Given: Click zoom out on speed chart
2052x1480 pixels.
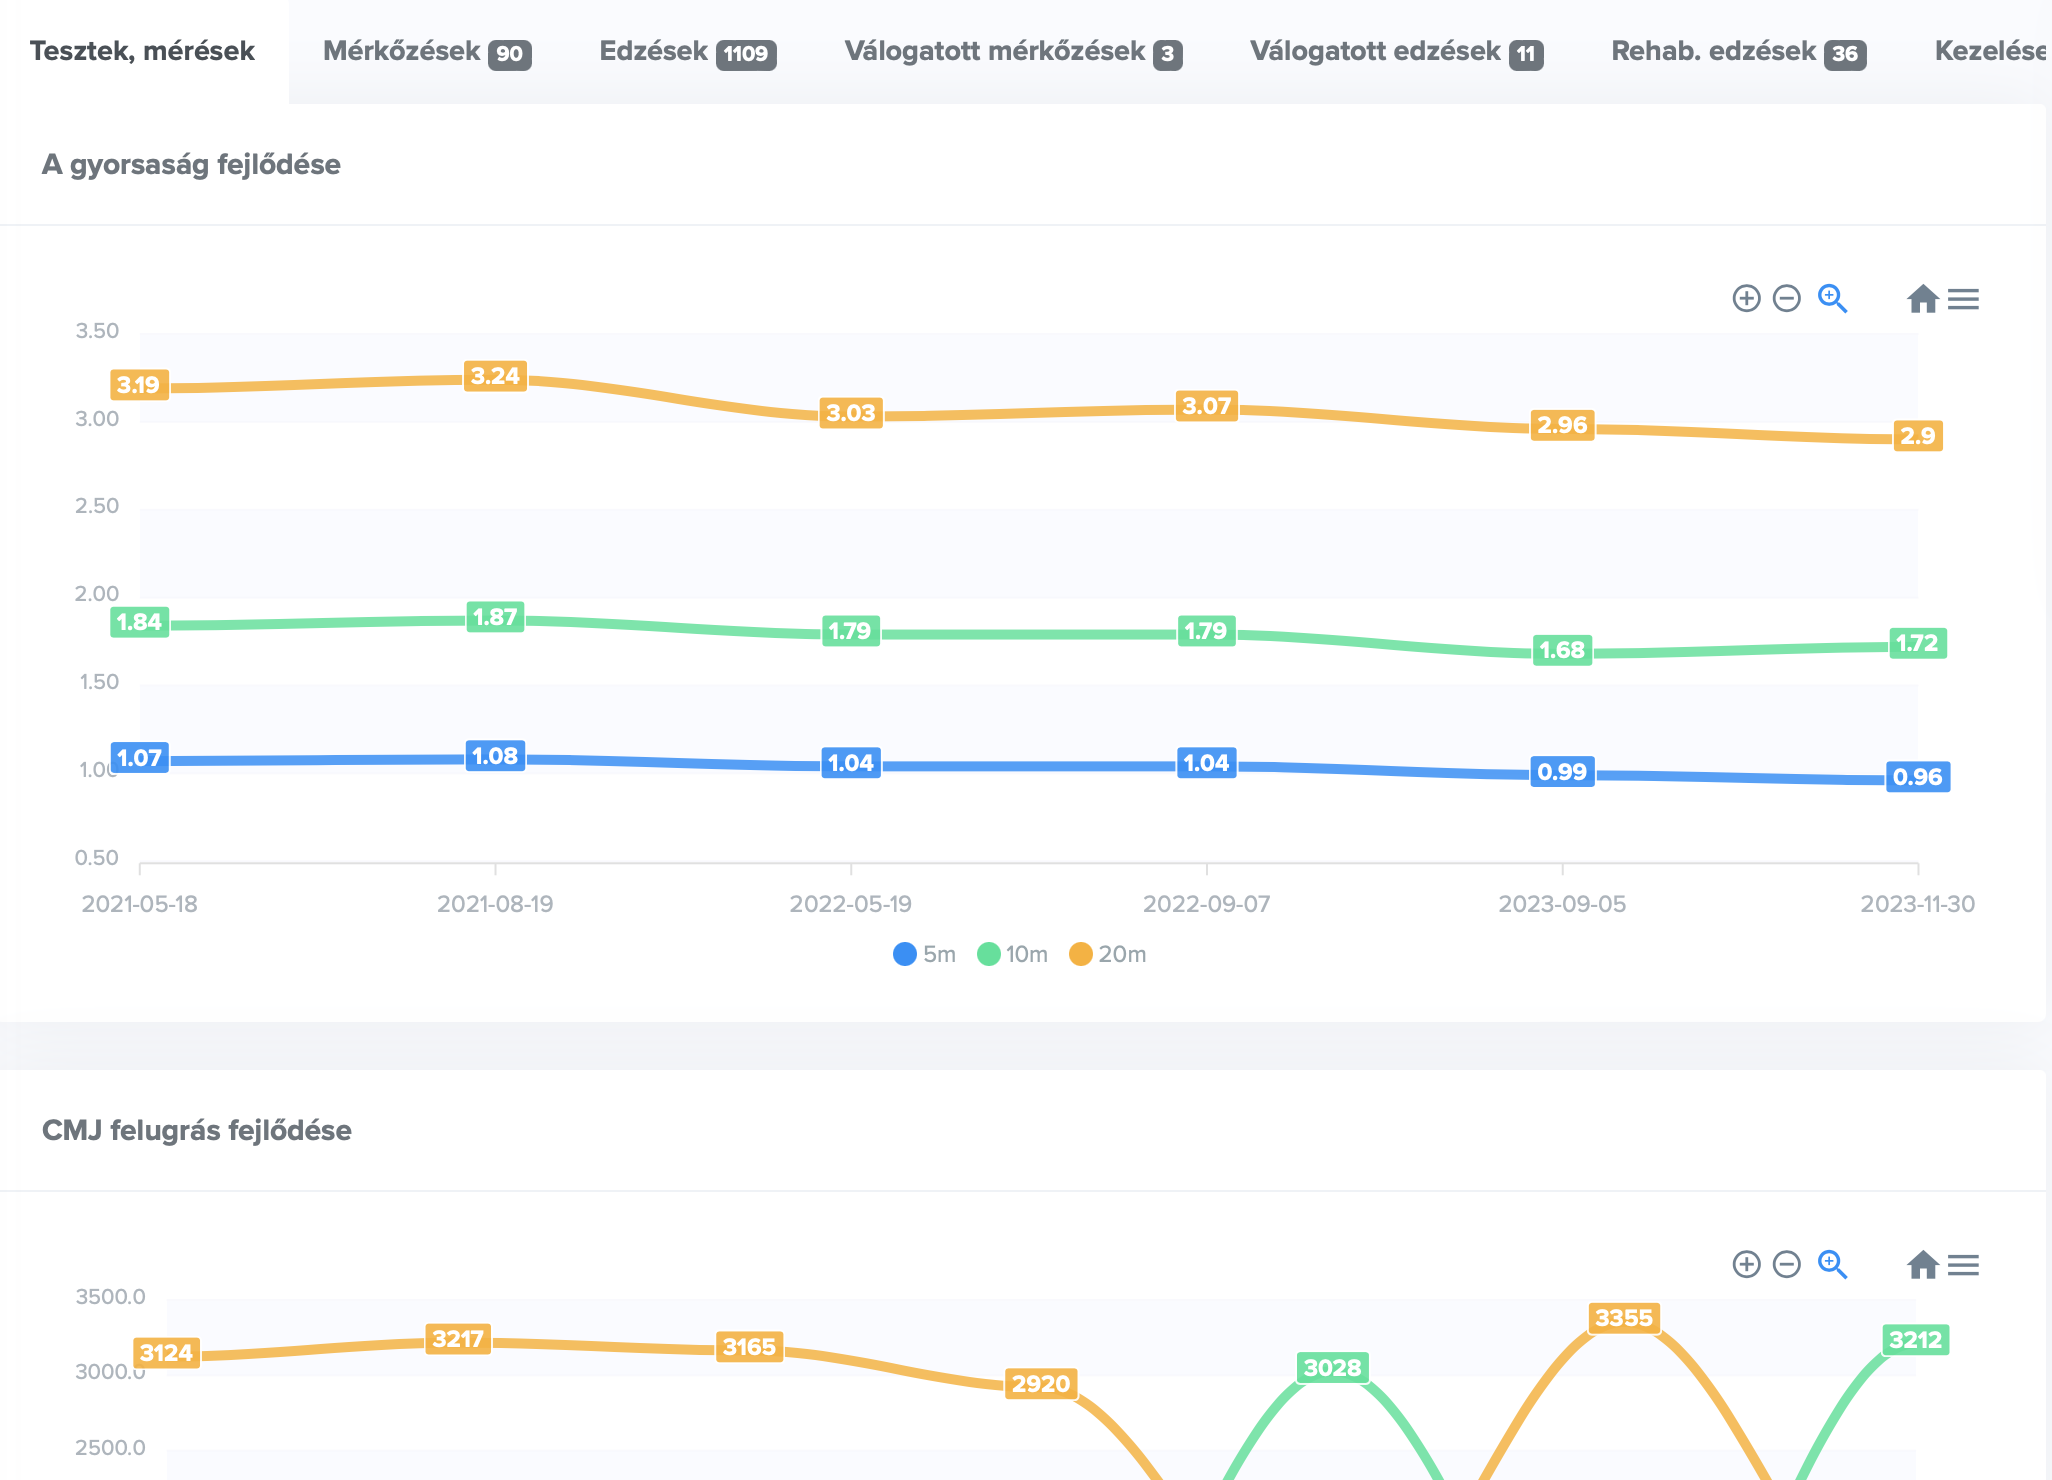Looking at the screenshot, I should tap(1786, 299).
